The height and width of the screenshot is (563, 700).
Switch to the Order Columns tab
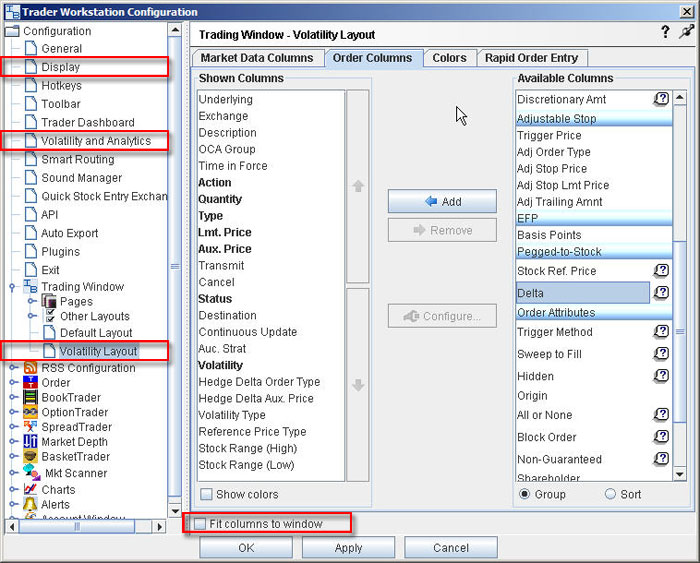[372, 58]
